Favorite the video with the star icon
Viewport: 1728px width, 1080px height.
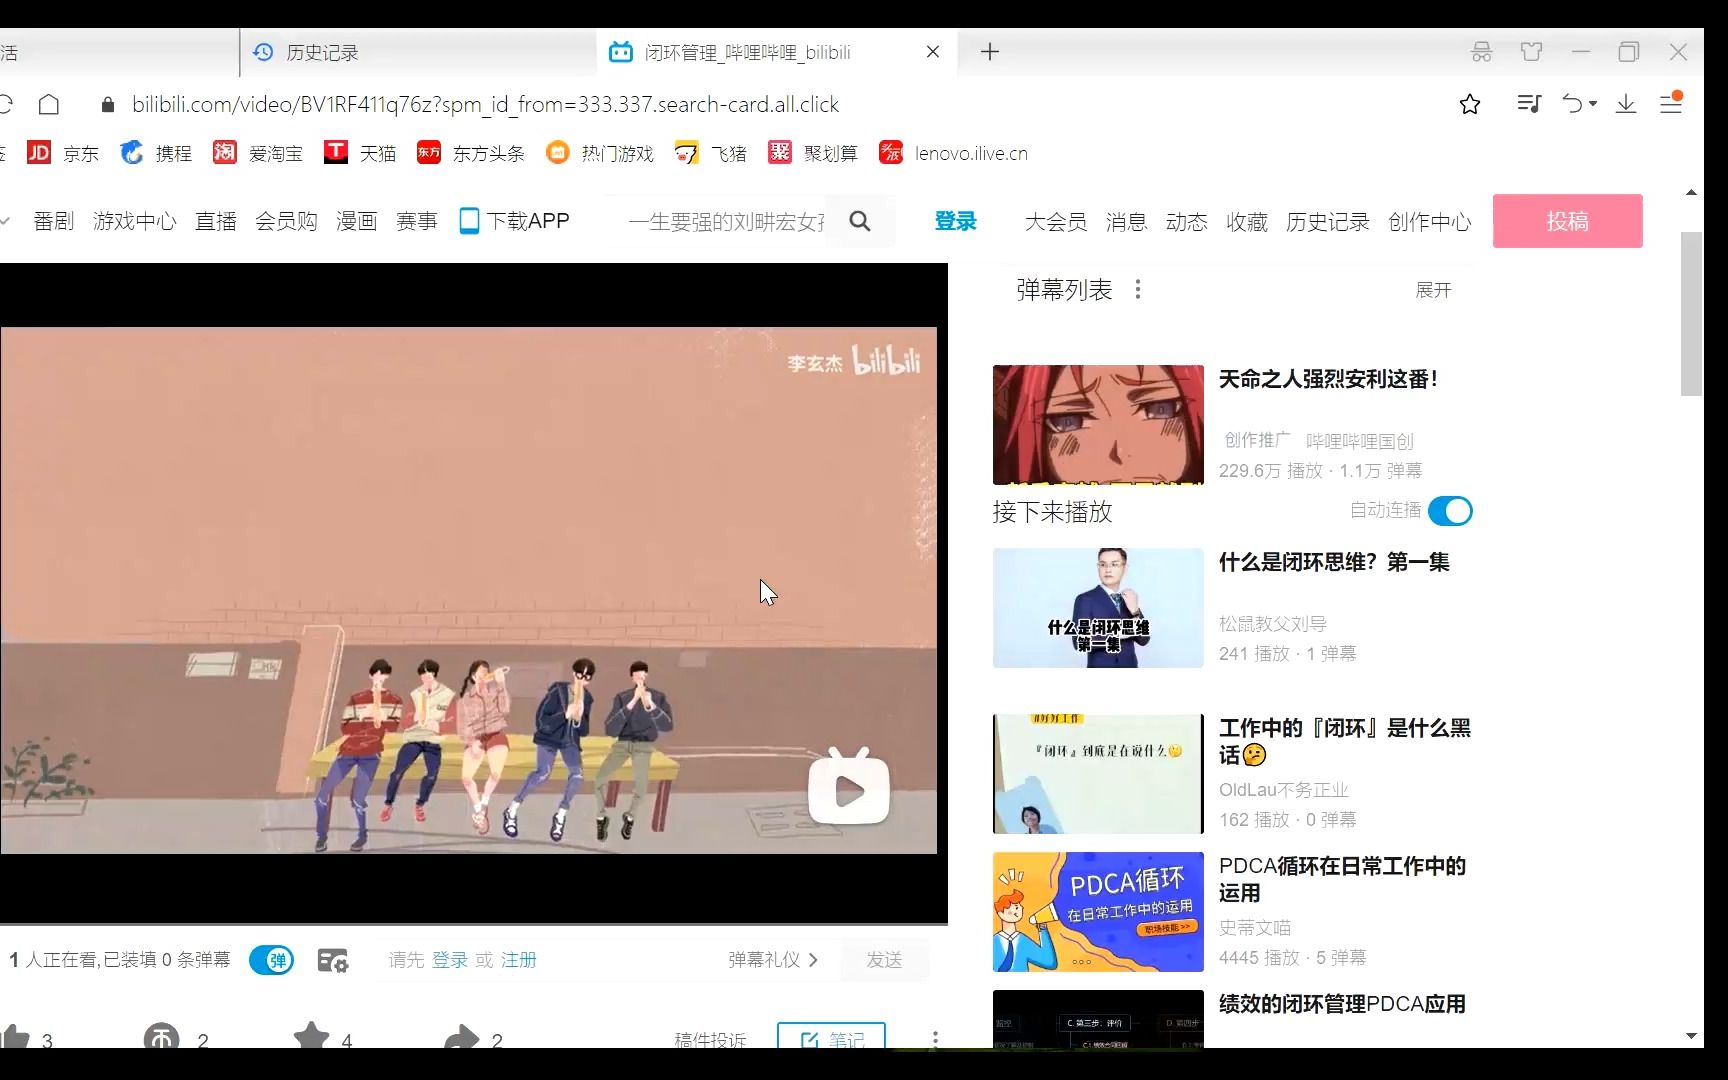[311, 1036]
